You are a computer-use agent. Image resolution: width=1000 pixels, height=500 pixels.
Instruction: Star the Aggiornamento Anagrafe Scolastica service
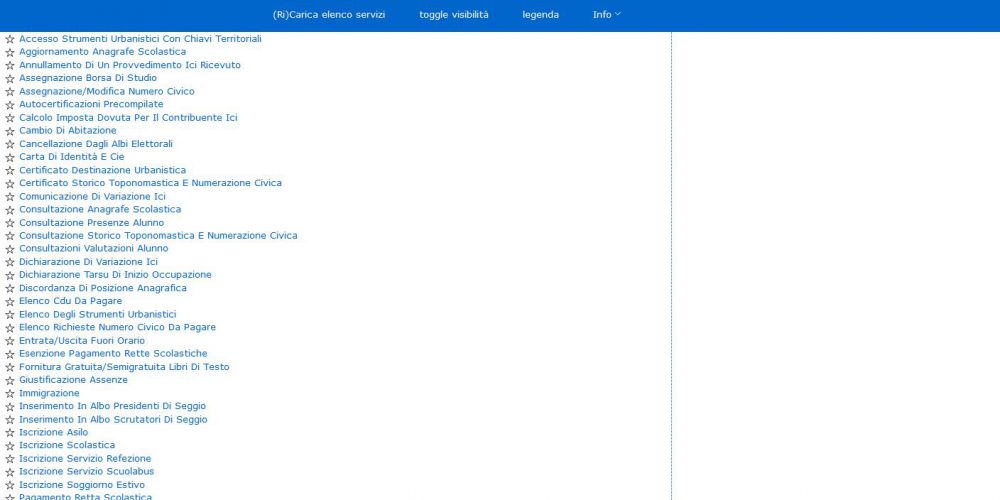(10, 52)
